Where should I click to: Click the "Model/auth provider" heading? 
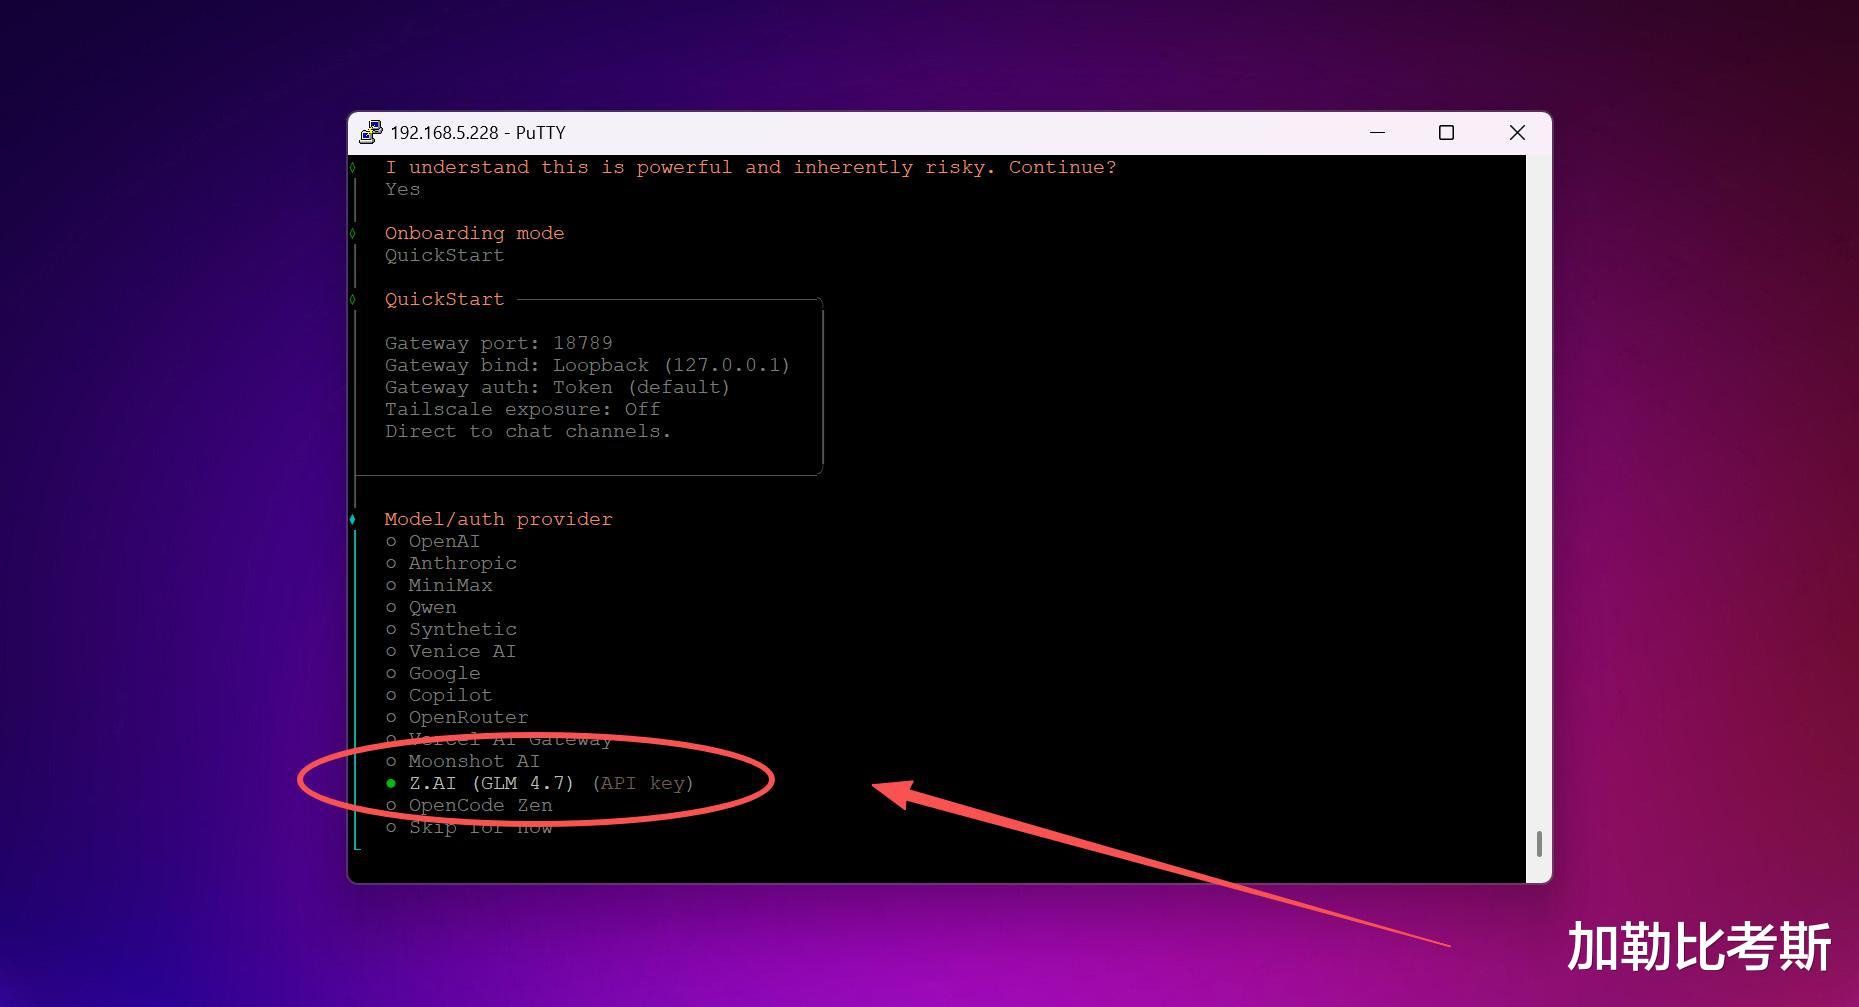[499, 519]
